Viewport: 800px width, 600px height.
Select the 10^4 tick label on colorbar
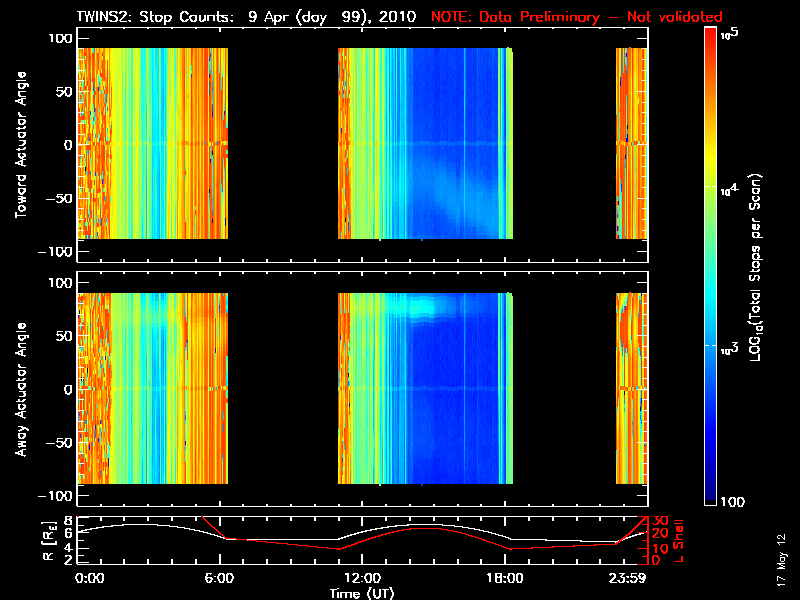732,187
